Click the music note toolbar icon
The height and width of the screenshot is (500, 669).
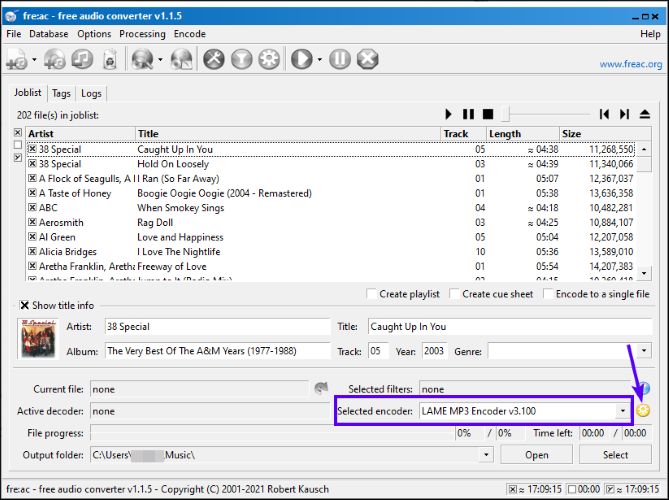pos(82,59)
